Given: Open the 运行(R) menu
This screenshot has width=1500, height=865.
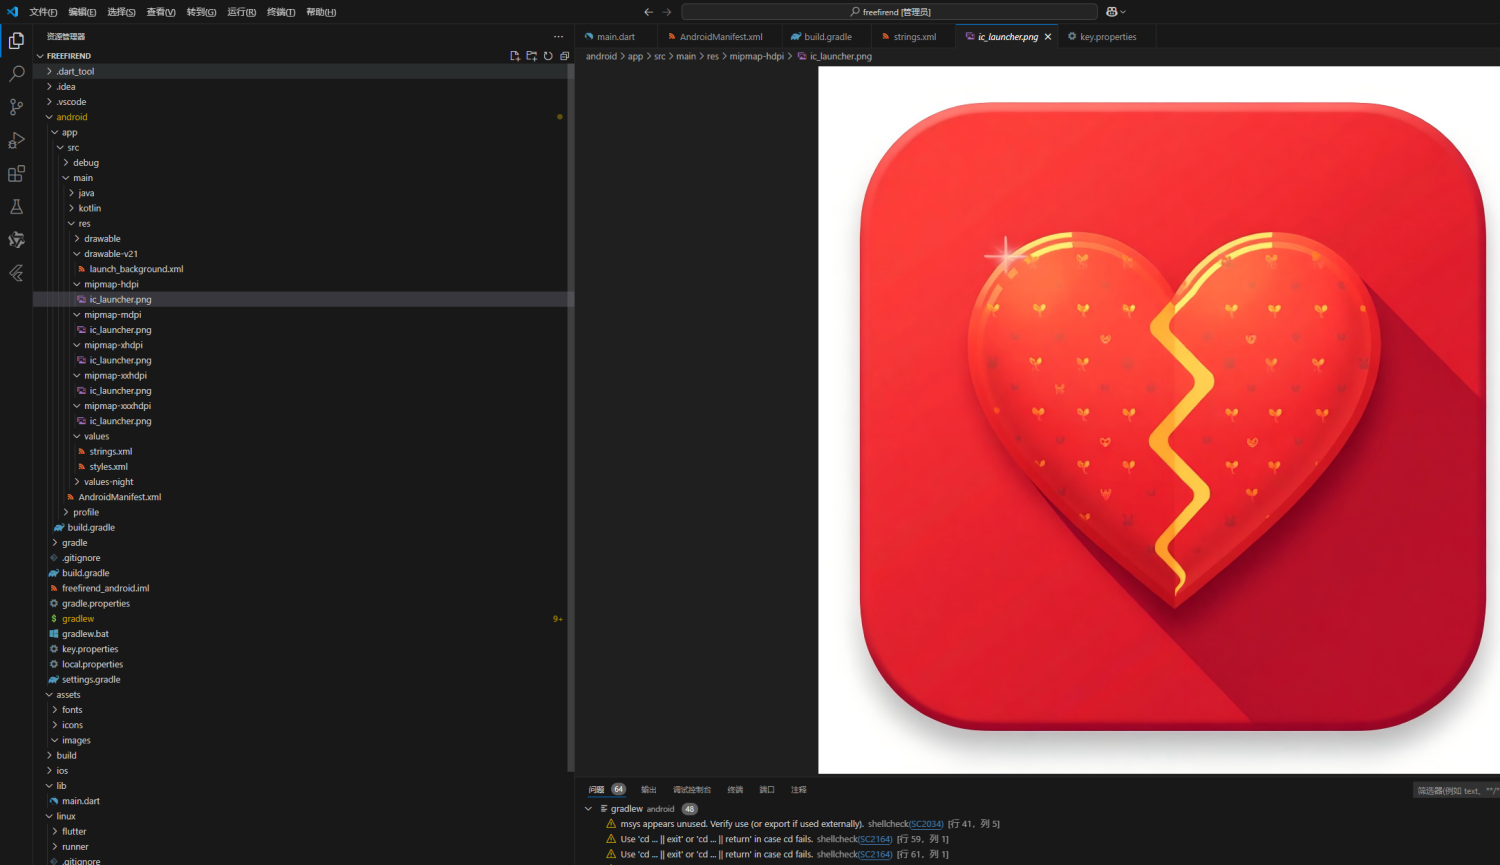Looking at the screenshot, I should click(x=241, y=12).
